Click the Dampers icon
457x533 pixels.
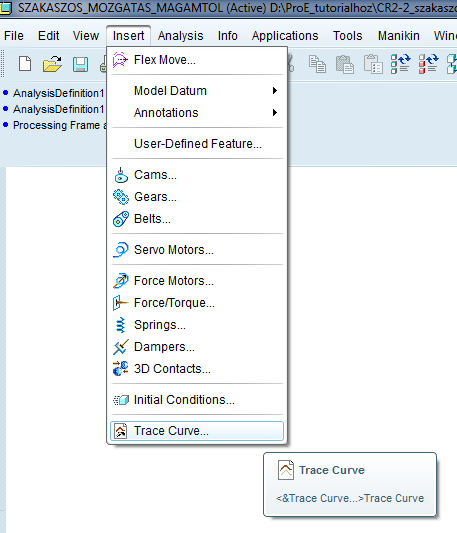[x=121, y=347]
